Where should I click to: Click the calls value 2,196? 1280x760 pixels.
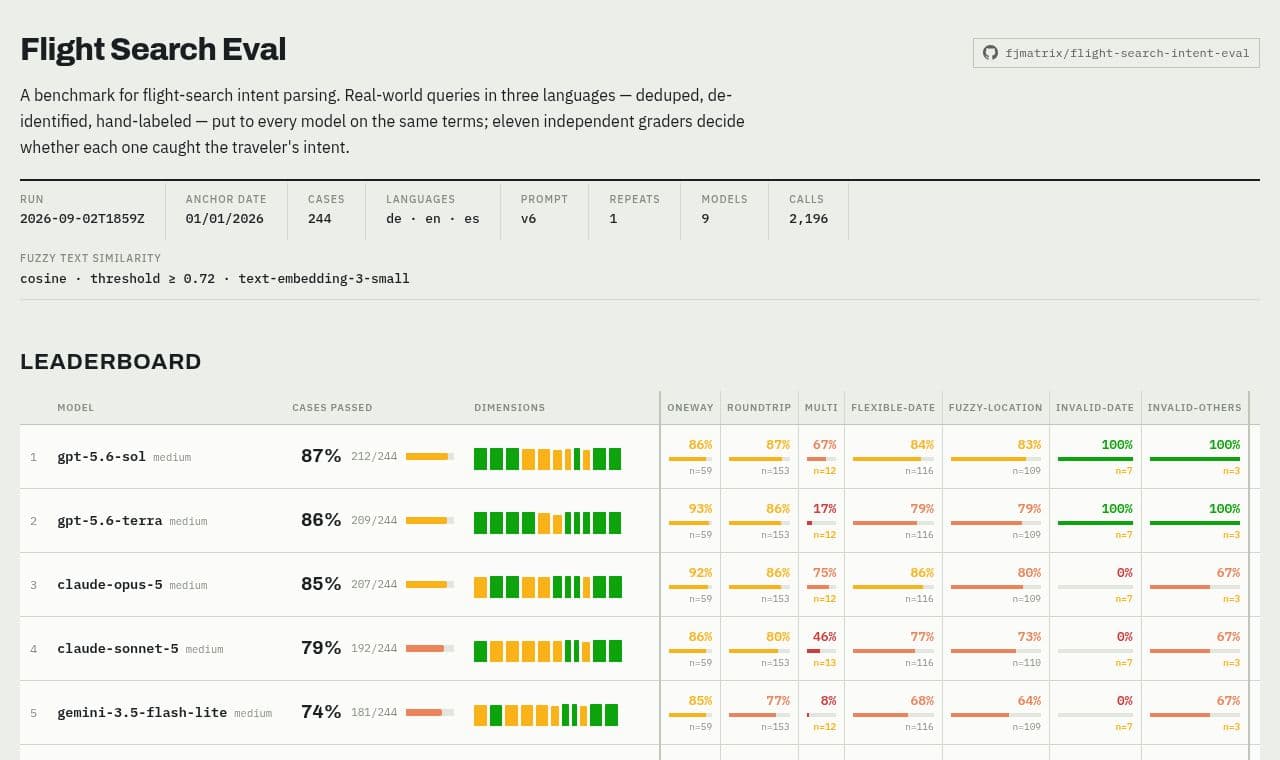pos(808,218)
